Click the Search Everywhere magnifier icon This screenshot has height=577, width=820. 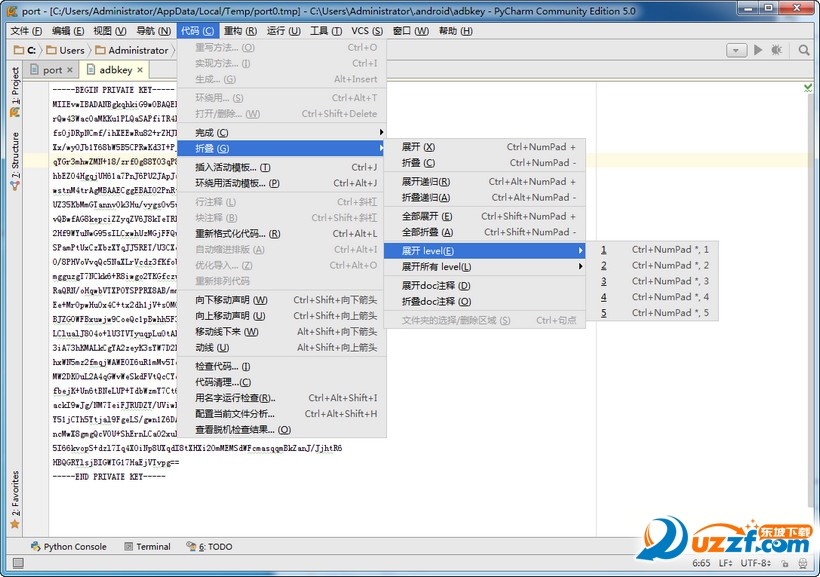804,50
